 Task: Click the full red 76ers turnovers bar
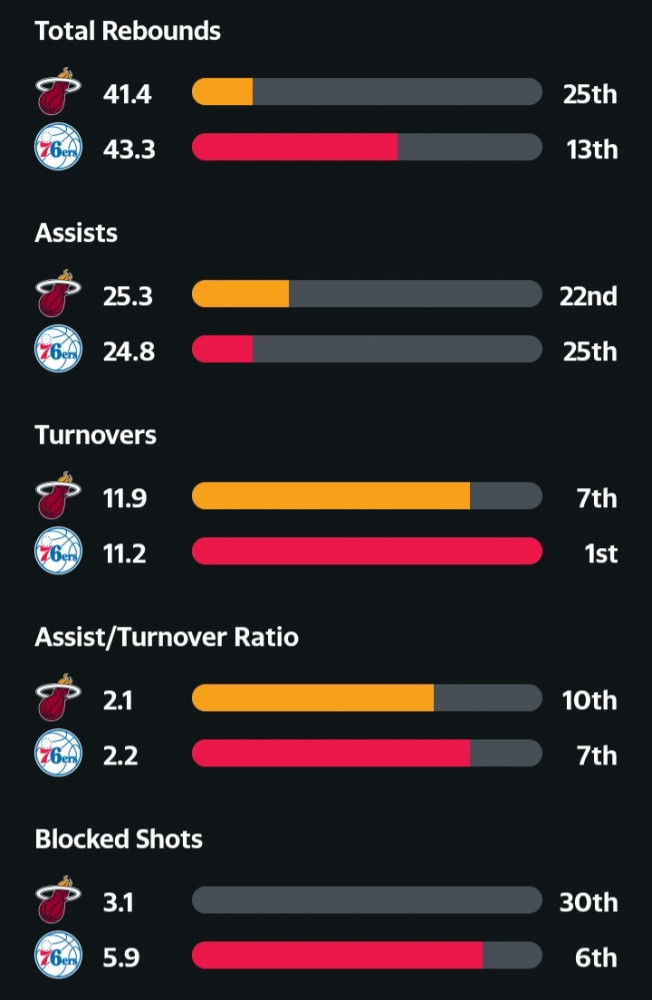(367, 551)
